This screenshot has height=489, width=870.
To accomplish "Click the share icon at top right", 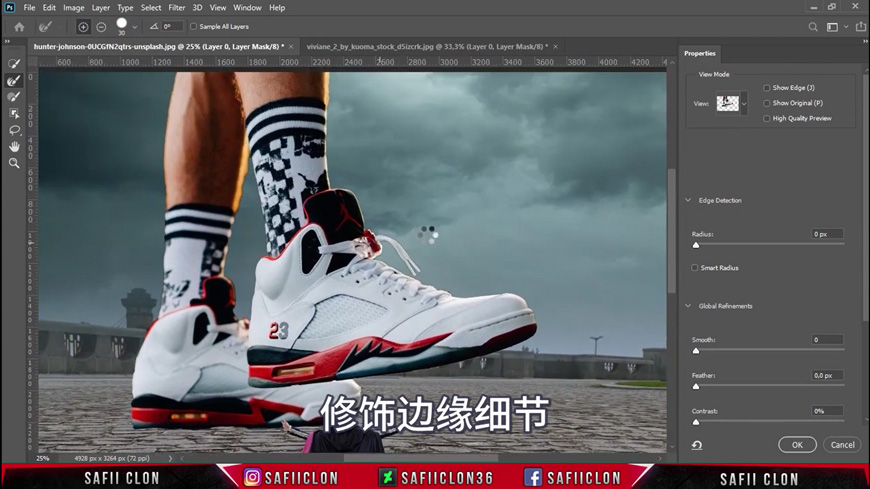I will click(861, 26).
